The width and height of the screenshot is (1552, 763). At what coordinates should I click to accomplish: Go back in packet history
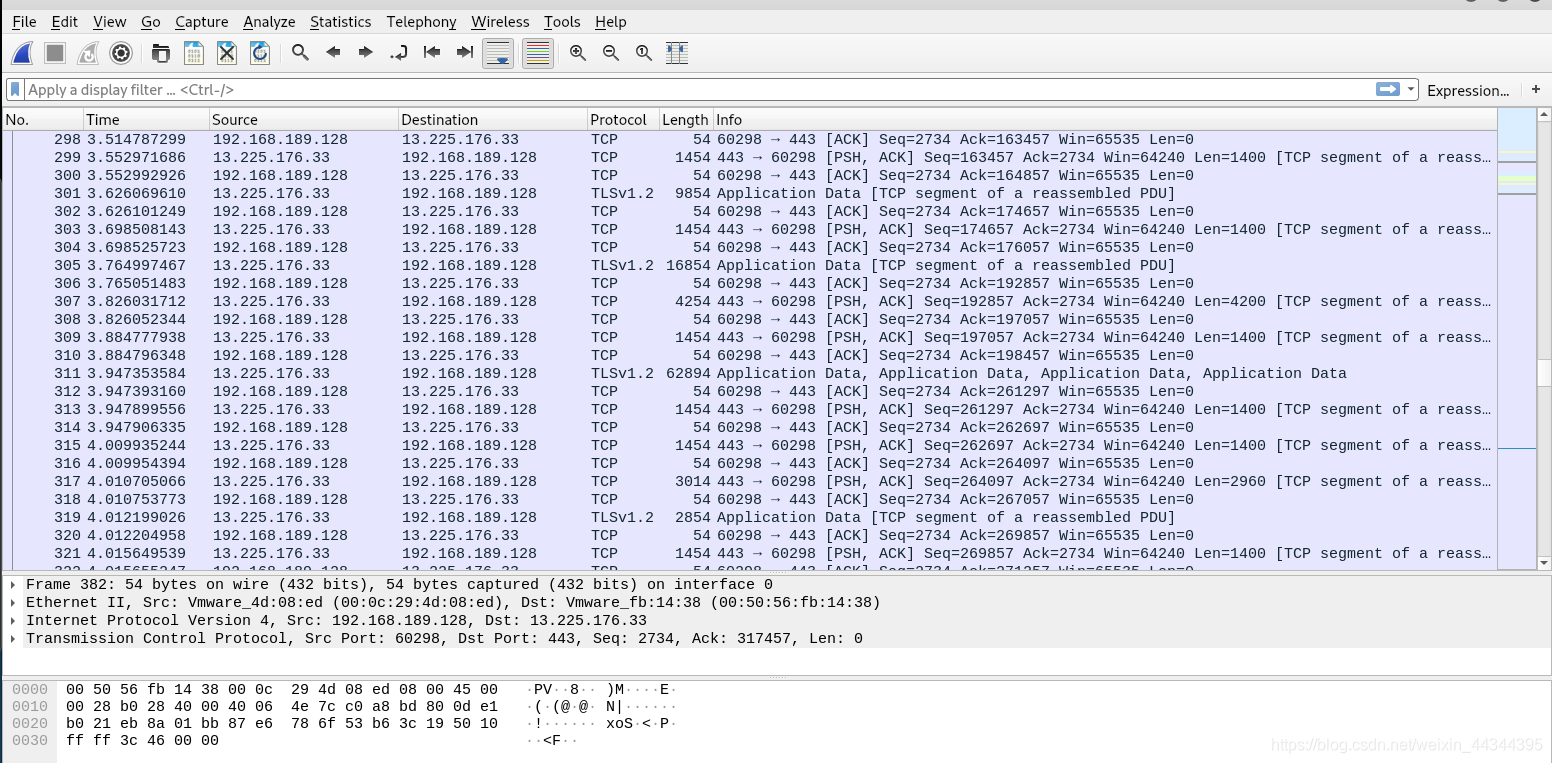(x=333, y=53)
